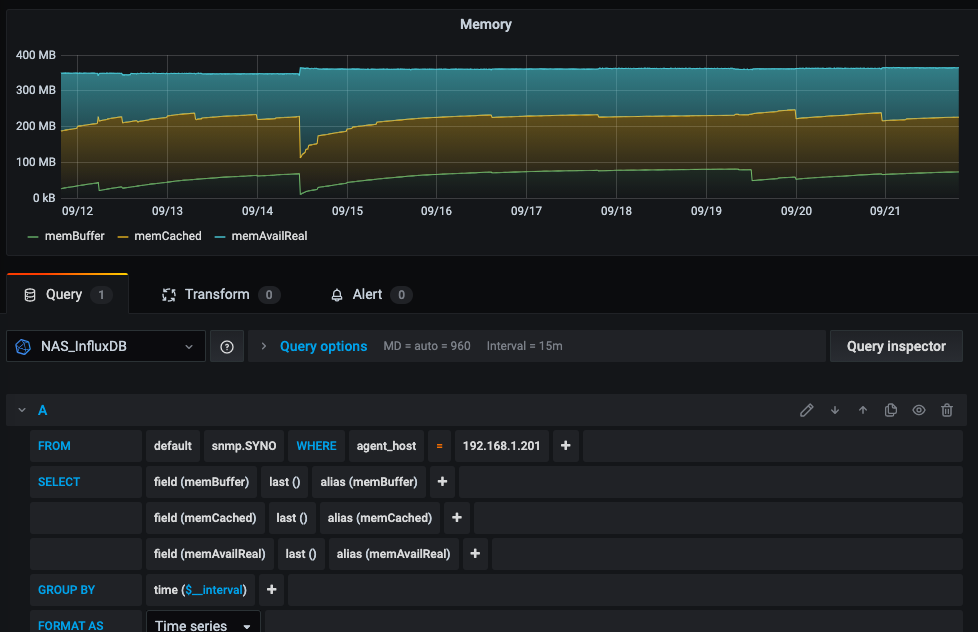Click alias (memAvailReal) segment
Image resolution: width=978 pixels, height=632 pixels.
[394, 554]
